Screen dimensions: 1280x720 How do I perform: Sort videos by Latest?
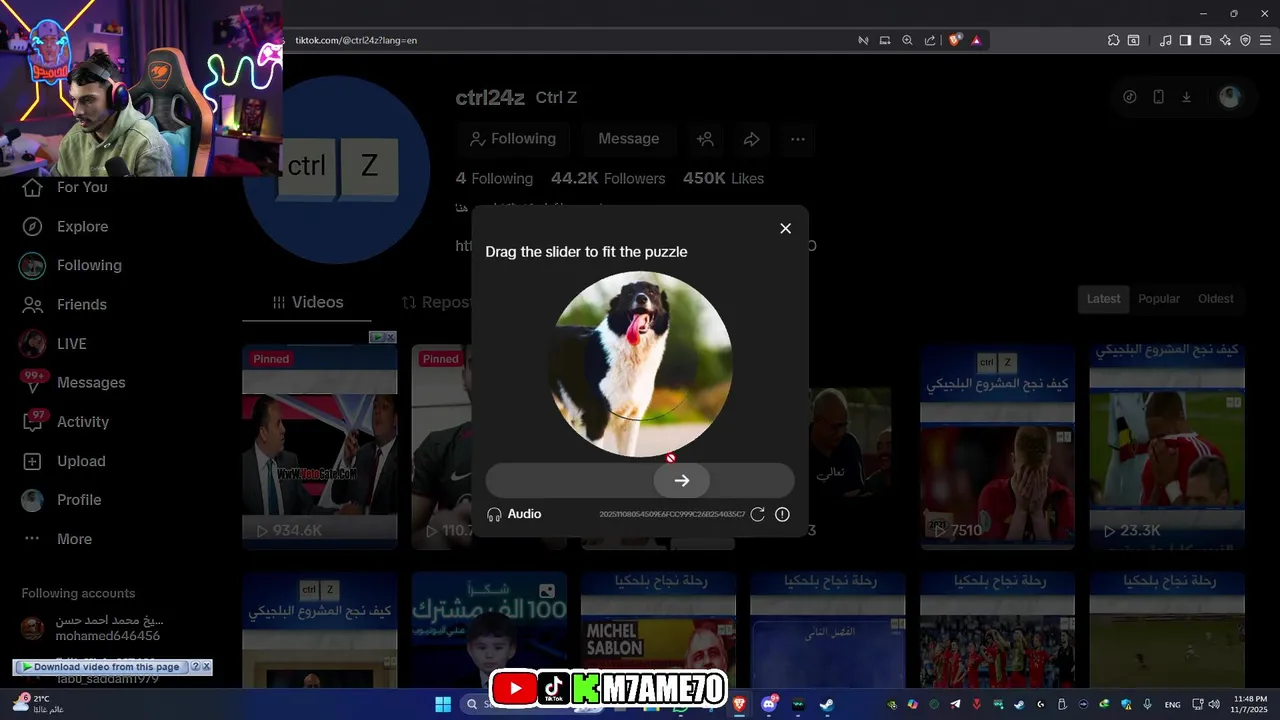[x=1103, y=299]
